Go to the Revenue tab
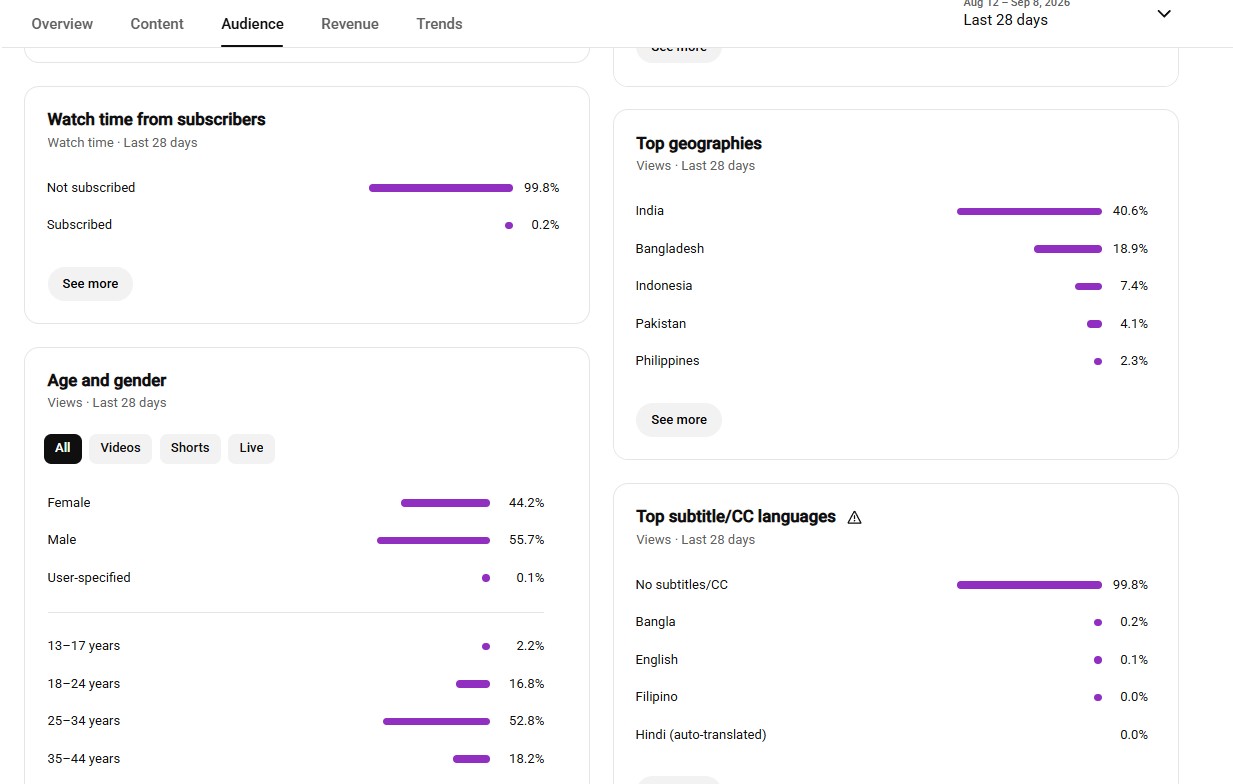Screen dimensions: 1233x784 click(350, 24)
